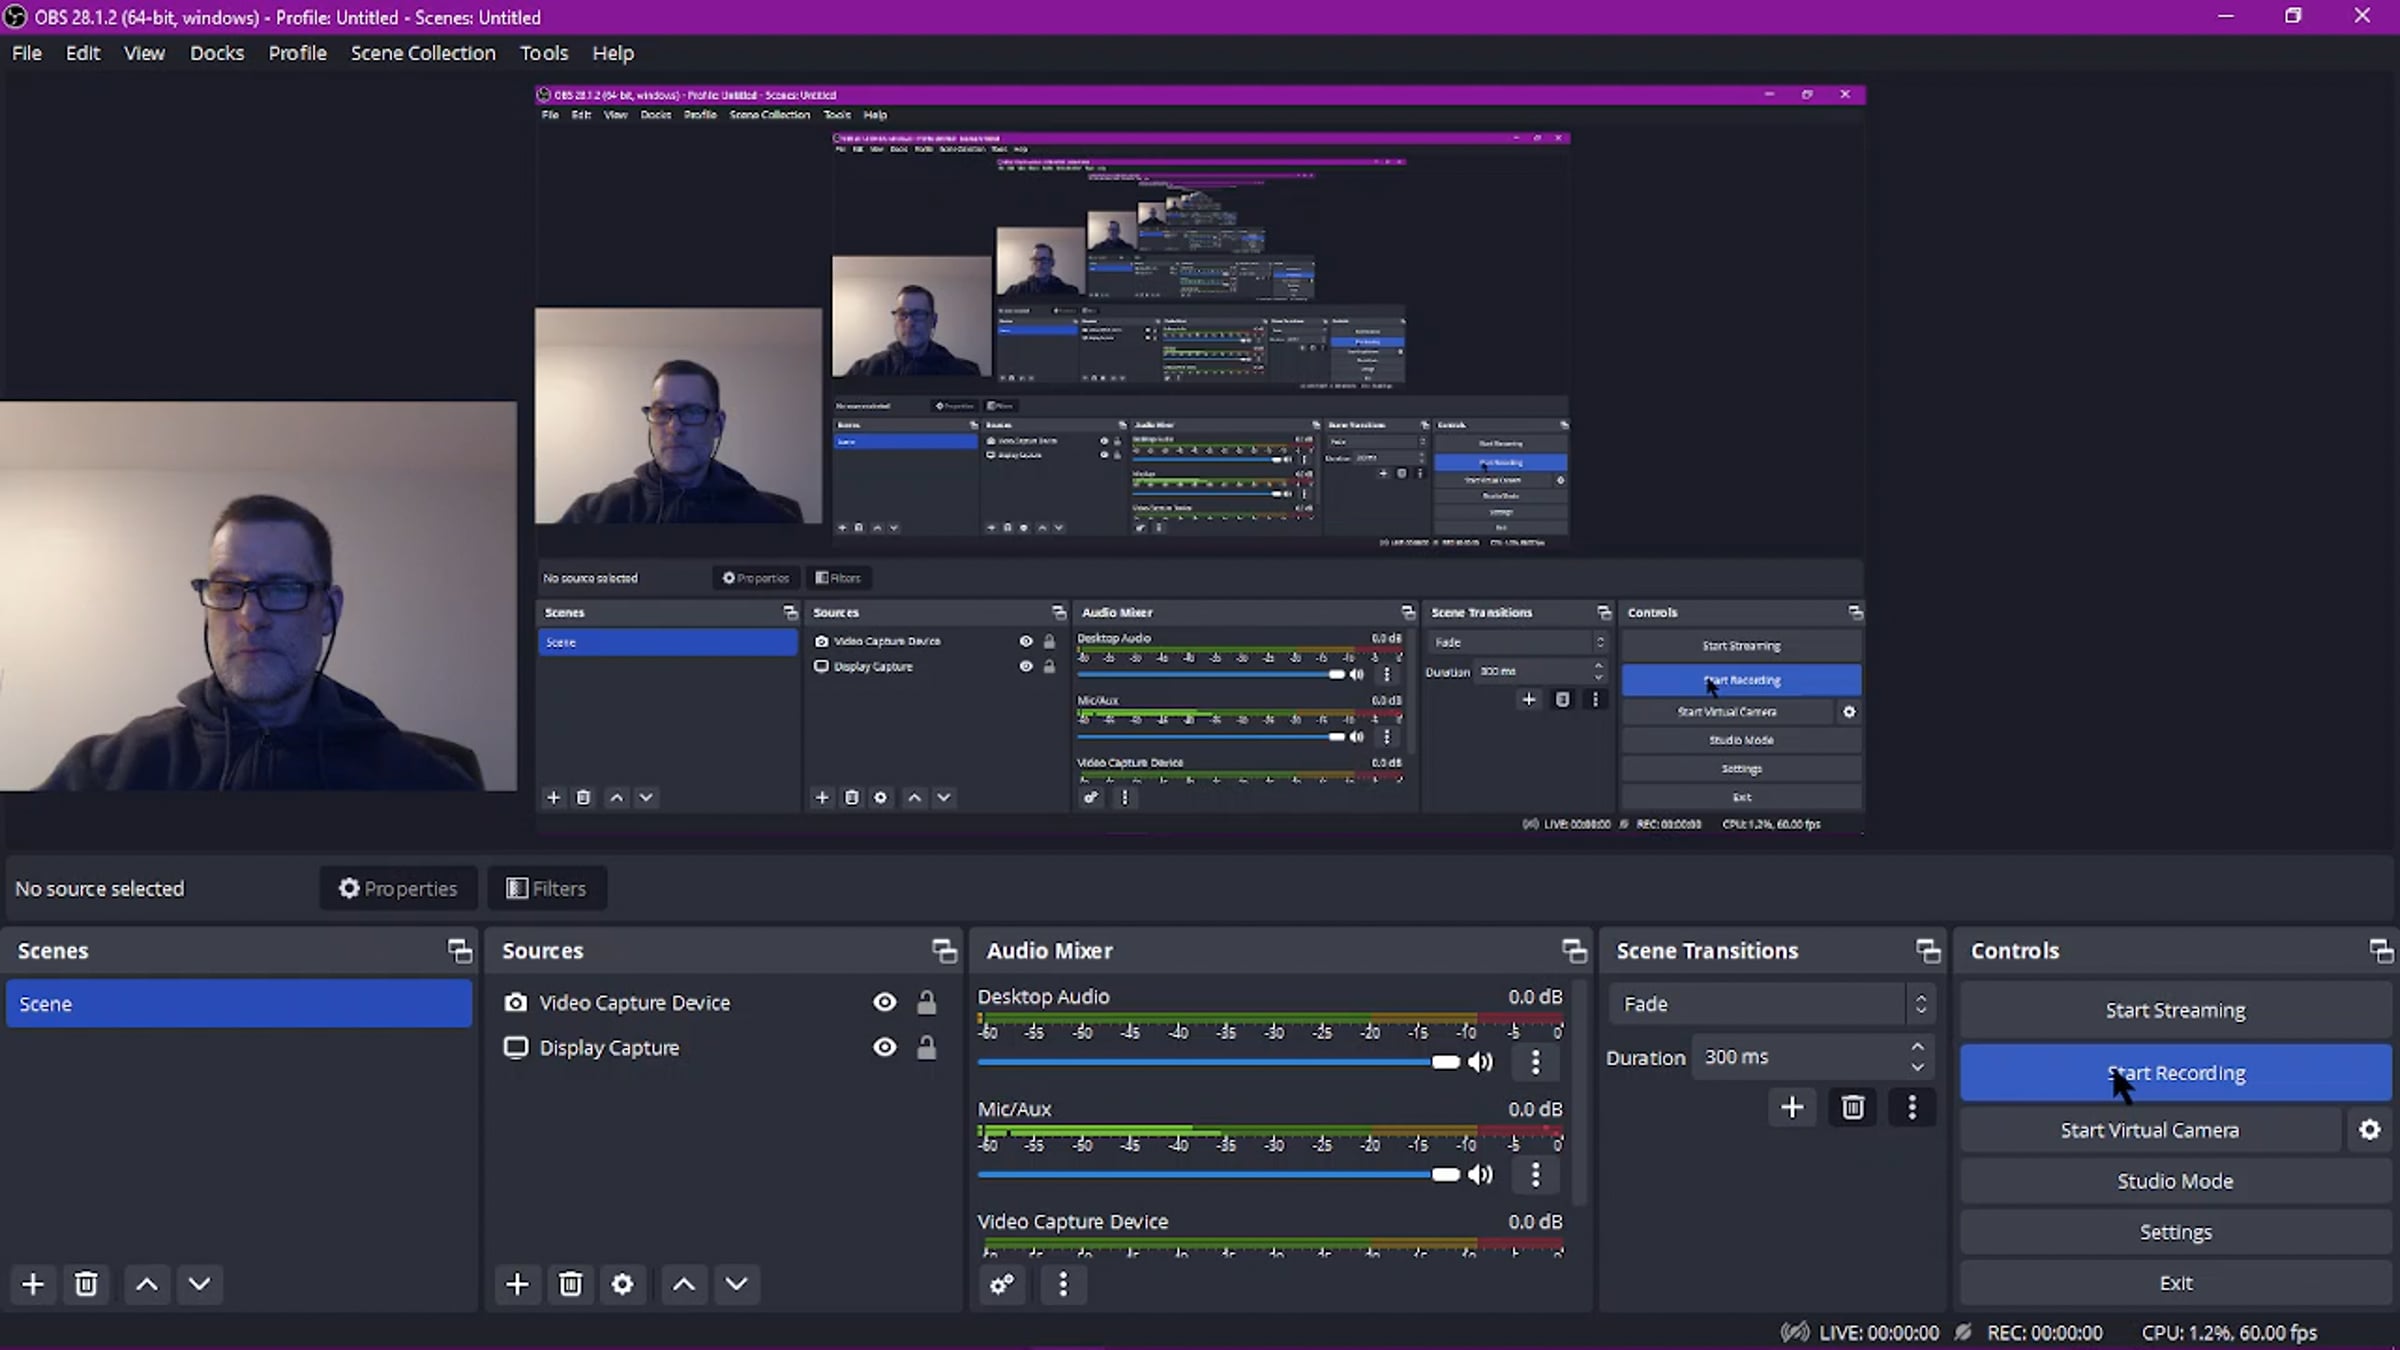The width and height of the screenshot is (2400, 1350).
Task: Open the Scene Collection menu
Action: click(422, 53)
